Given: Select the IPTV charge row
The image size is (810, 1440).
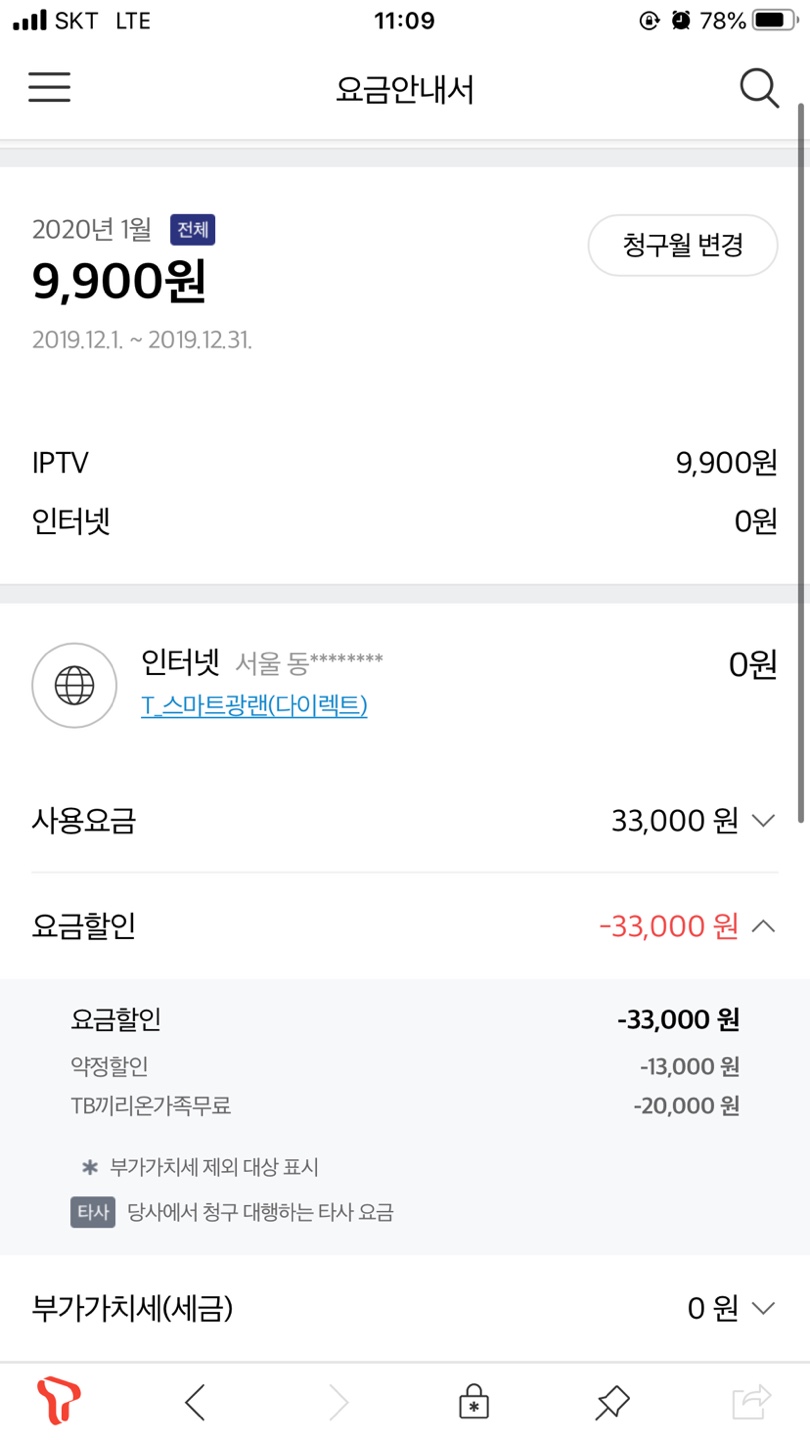Looking at the screenshot, I should coord(404,462).
